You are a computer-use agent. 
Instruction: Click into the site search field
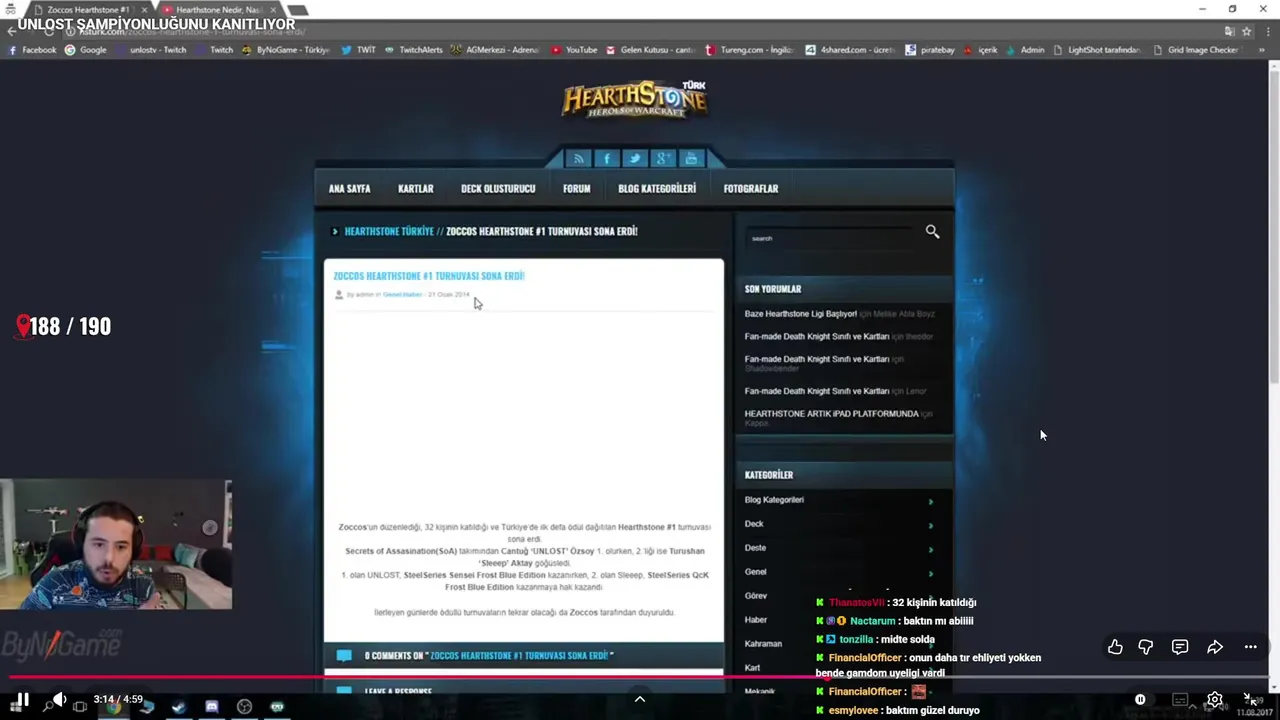(830, 238)
